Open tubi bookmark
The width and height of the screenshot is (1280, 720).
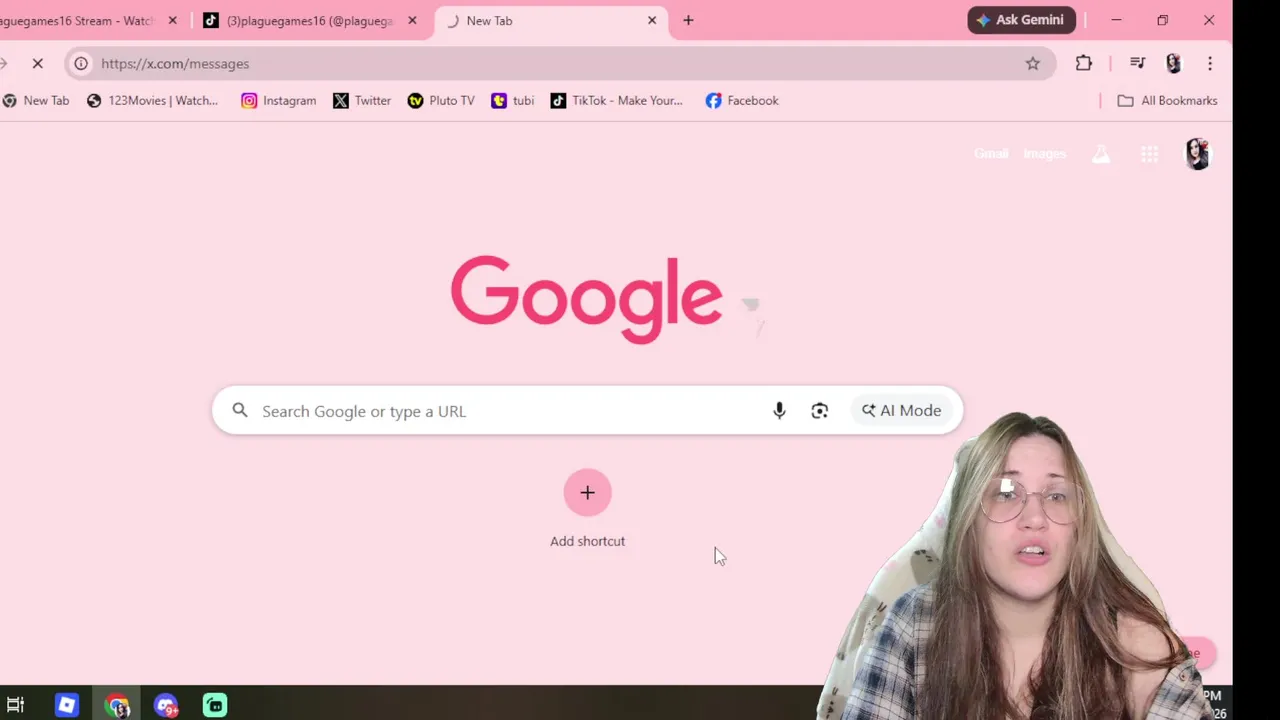[x=513, y=100]
